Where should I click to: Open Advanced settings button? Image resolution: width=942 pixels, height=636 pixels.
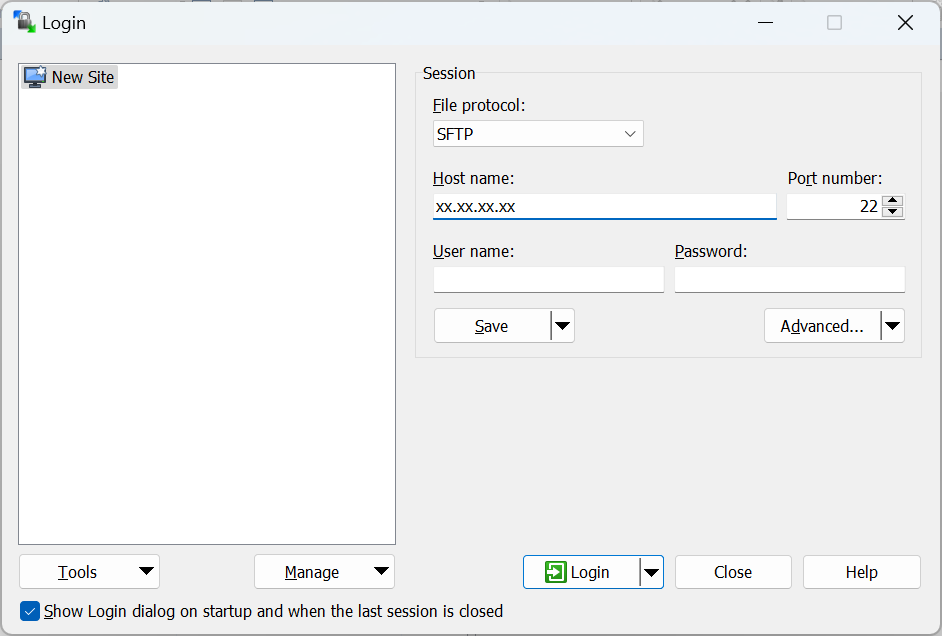[x=822, y=326]
